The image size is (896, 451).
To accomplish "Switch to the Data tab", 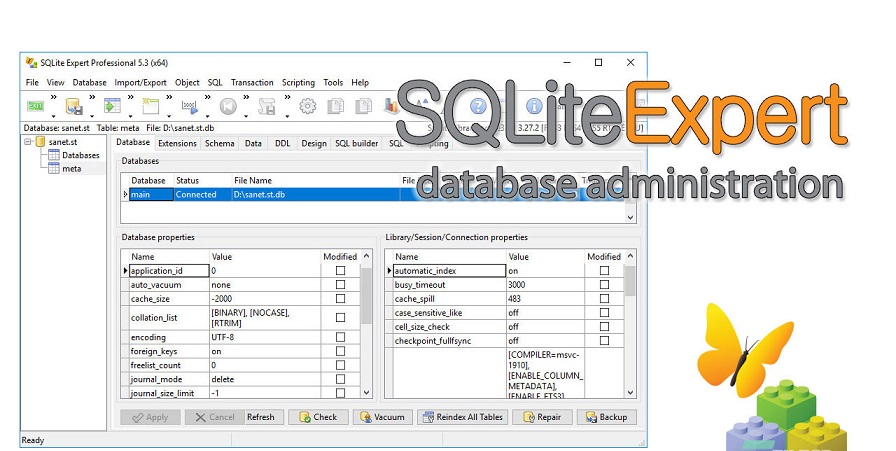I will pos(253,143).
